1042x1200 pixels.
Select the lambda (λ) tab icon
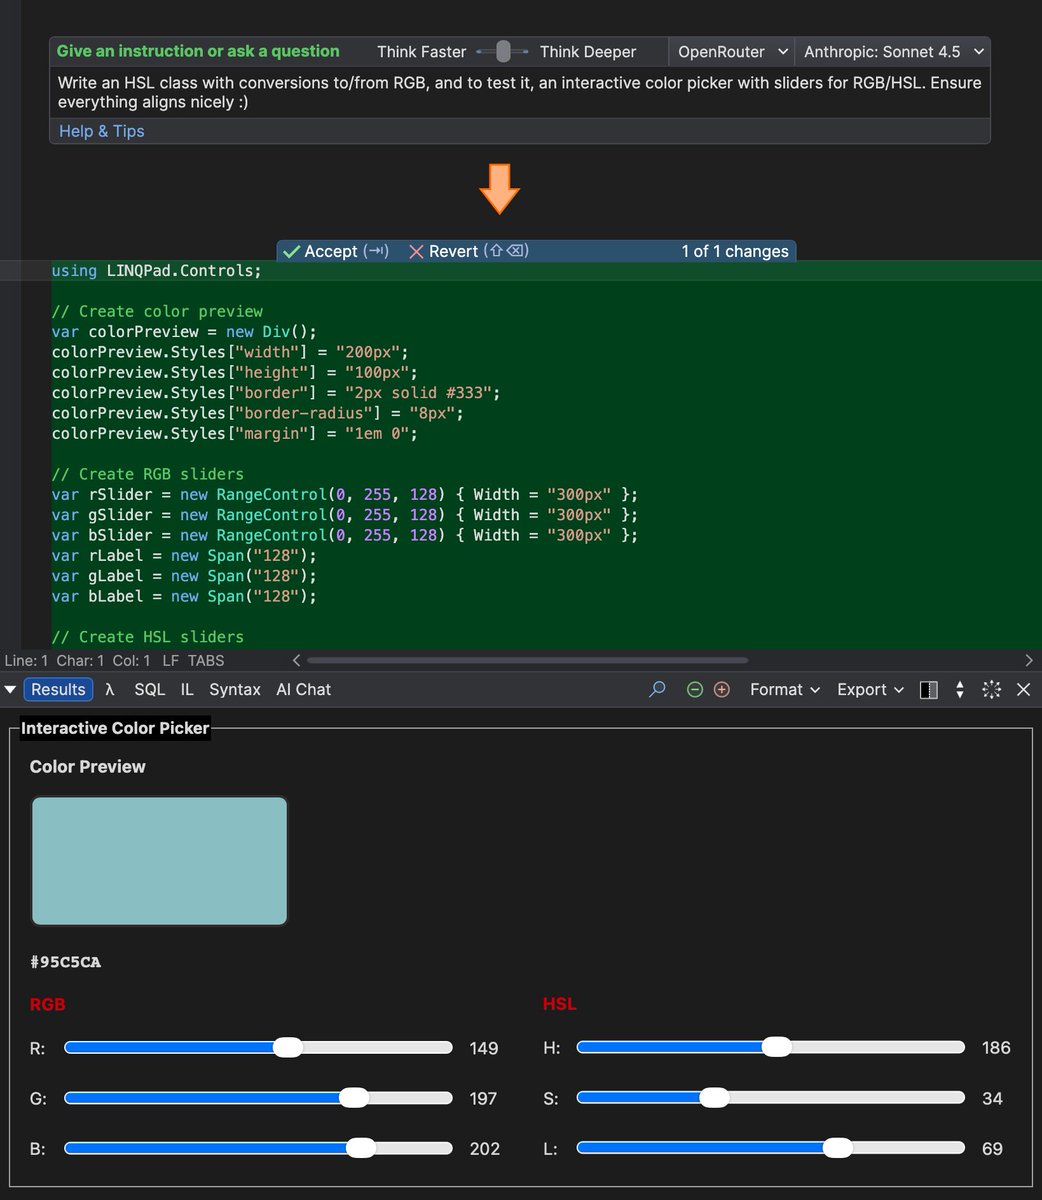(110, 689)
